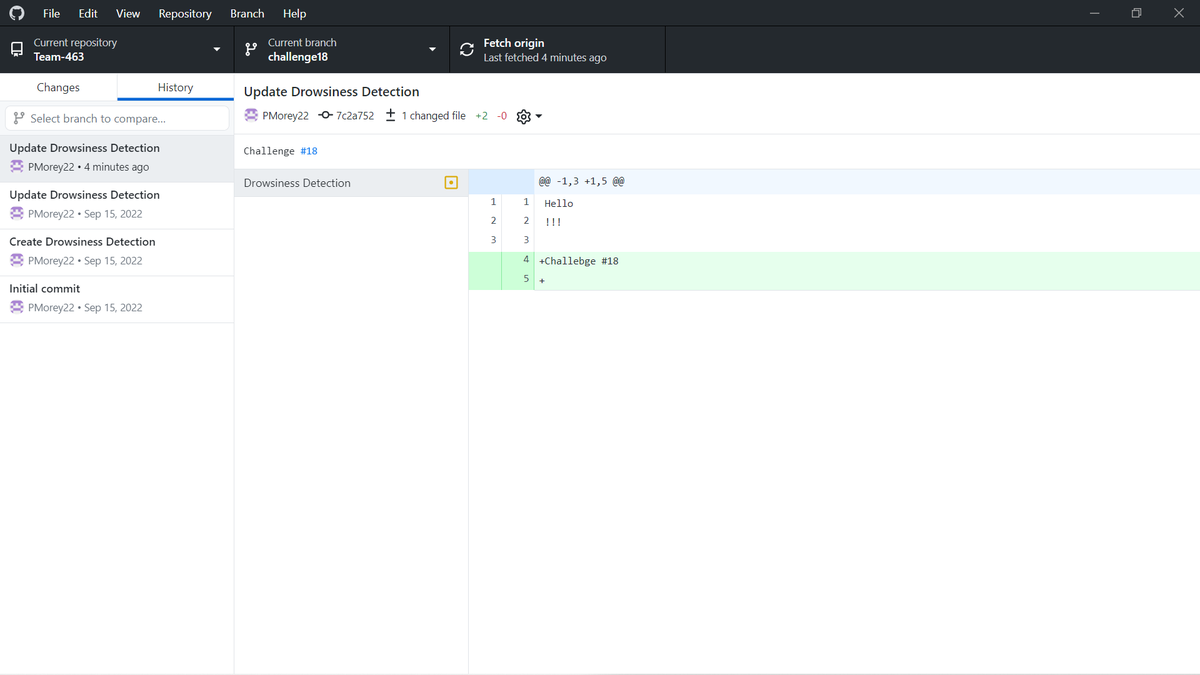This screenshot has height=675, width=1200.
Task: Open the diff settings gear dropdown
Action: tap(529, 116)
